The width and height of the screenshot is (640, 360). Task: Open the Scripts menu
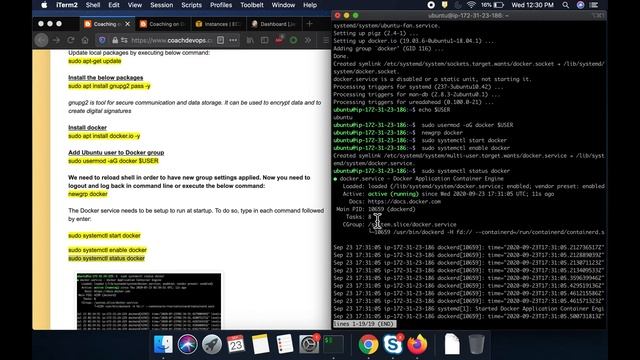pyautogui.click(x=191, y=5)
